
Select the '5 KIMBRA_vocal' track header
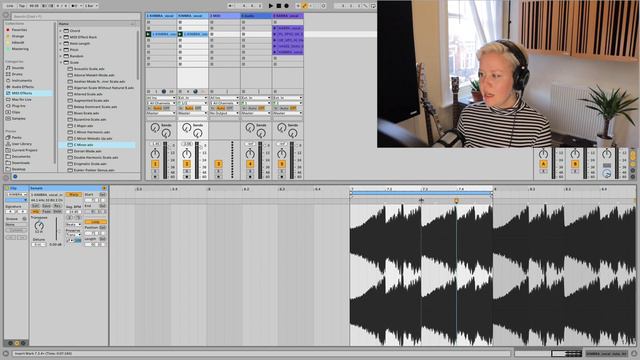tap(288, 16)
